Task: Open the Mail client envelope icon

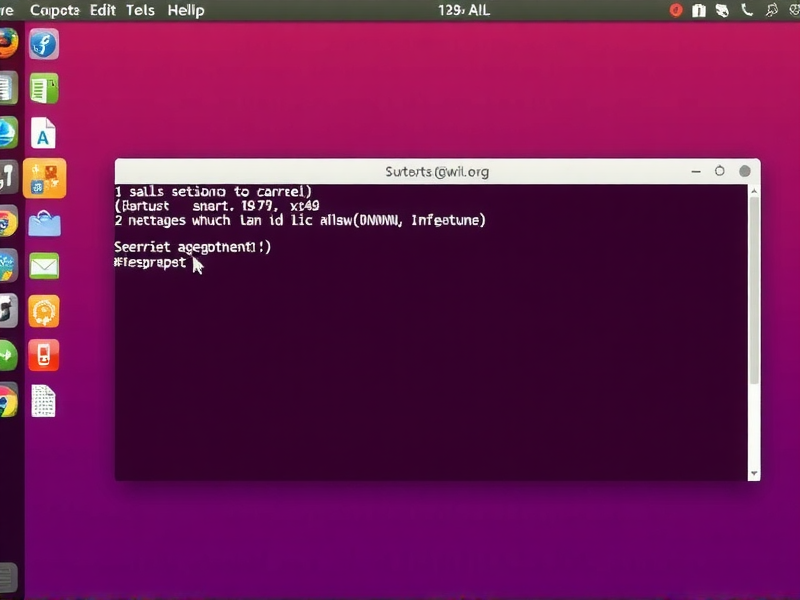Action: coord(44,265)
